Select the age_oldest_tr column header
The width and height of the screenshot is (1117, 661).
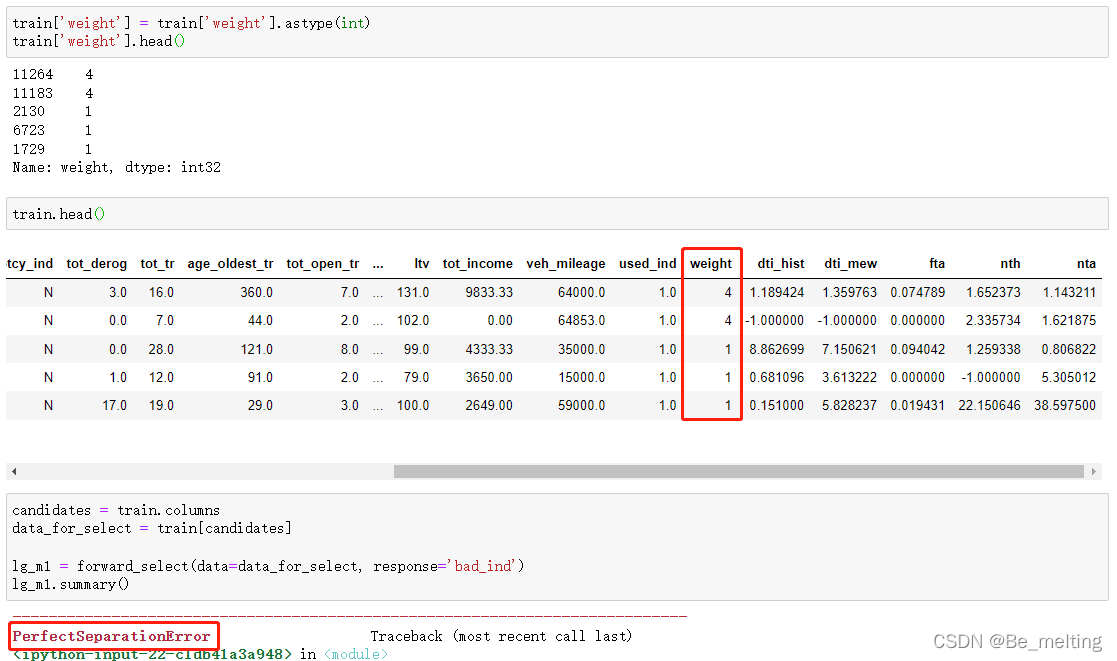point(230,264)
